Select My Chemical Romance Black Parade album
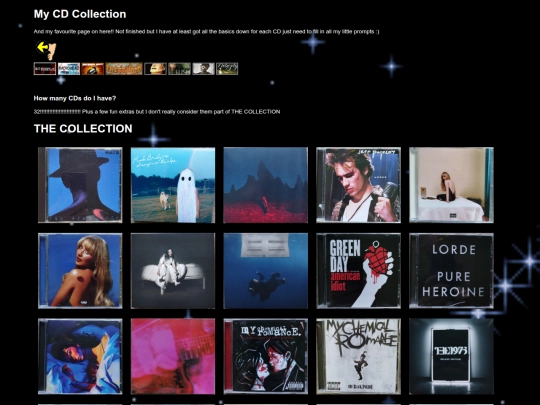 tap(359, 356)
